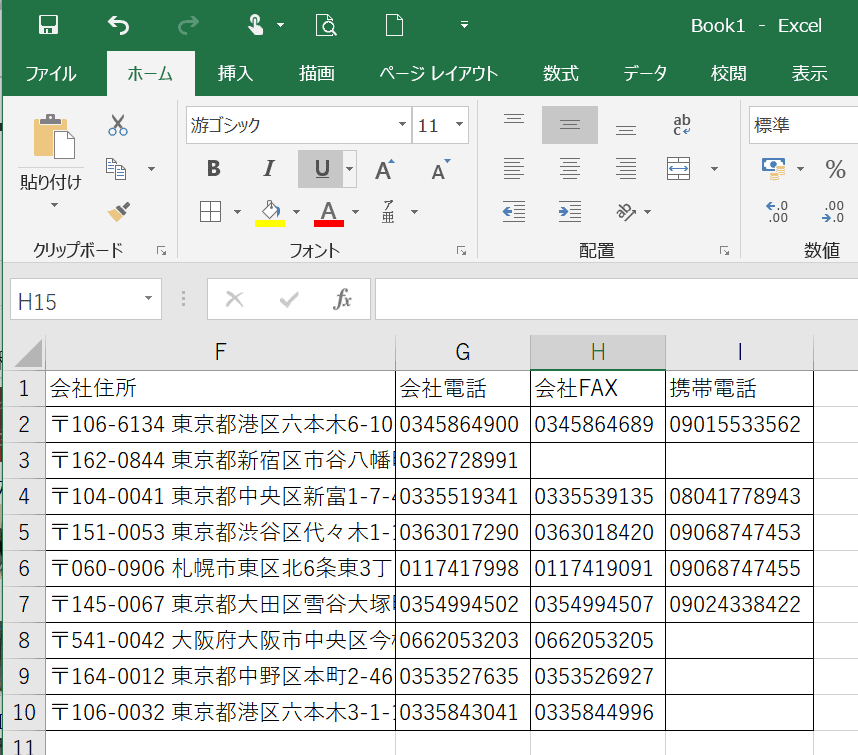Click the Save icon in quick access toolbar
This screenshot has width=858, height=755.
pyautogui.click(x=48, y=25)
